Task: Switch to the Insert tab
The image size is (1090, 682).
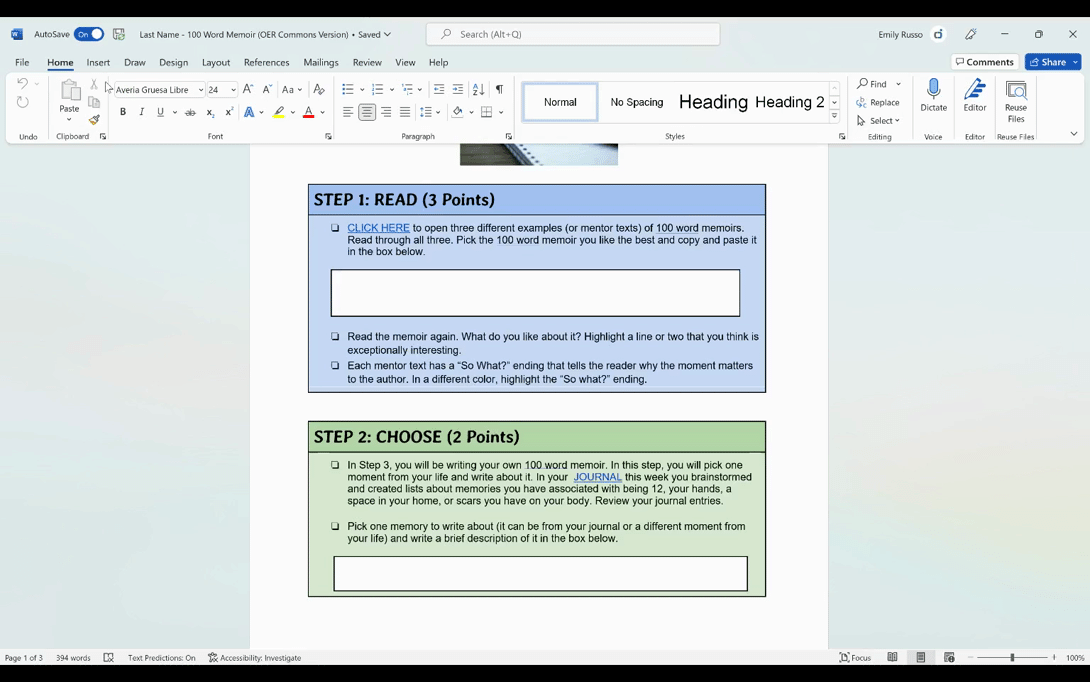Action: 98,62
